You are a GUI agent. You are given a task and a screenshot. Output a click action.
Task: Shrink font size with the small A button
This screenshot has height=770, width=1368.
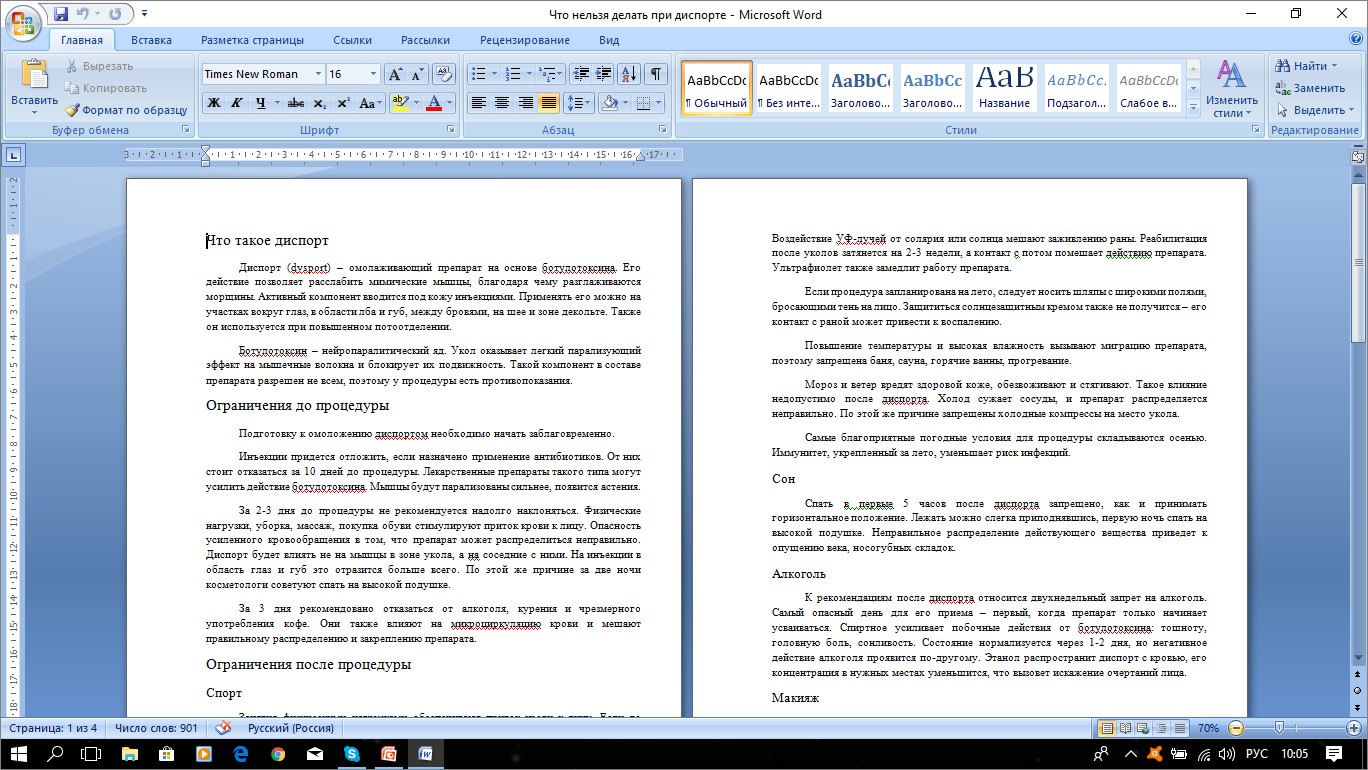click(x=417, y=74)
